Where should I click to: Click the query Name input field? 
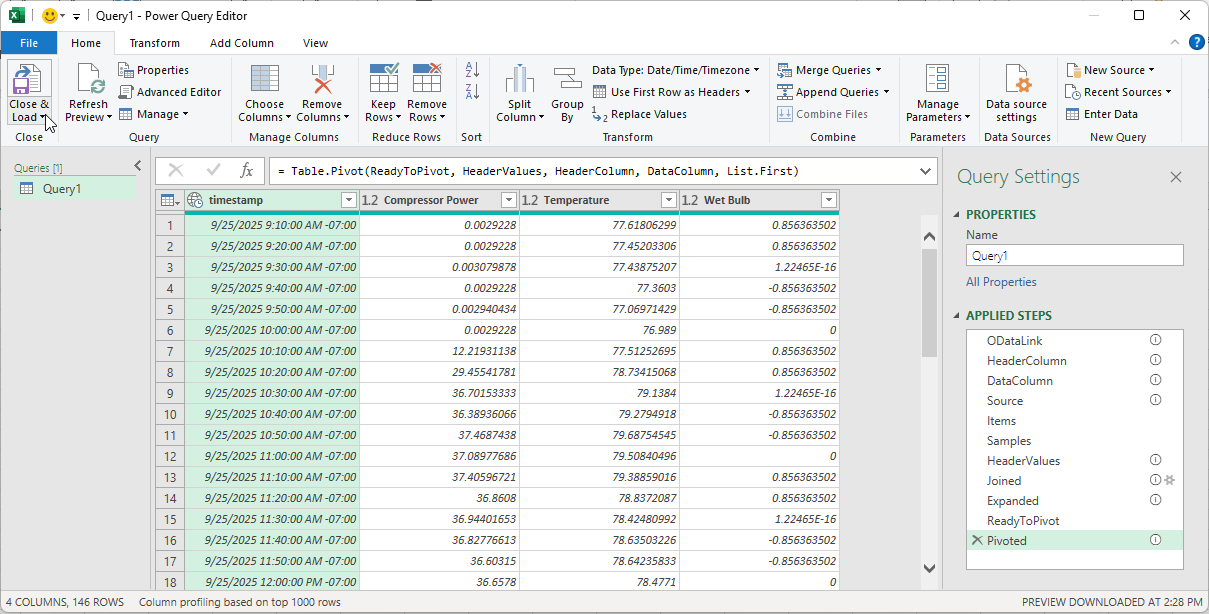[1074, 256]
